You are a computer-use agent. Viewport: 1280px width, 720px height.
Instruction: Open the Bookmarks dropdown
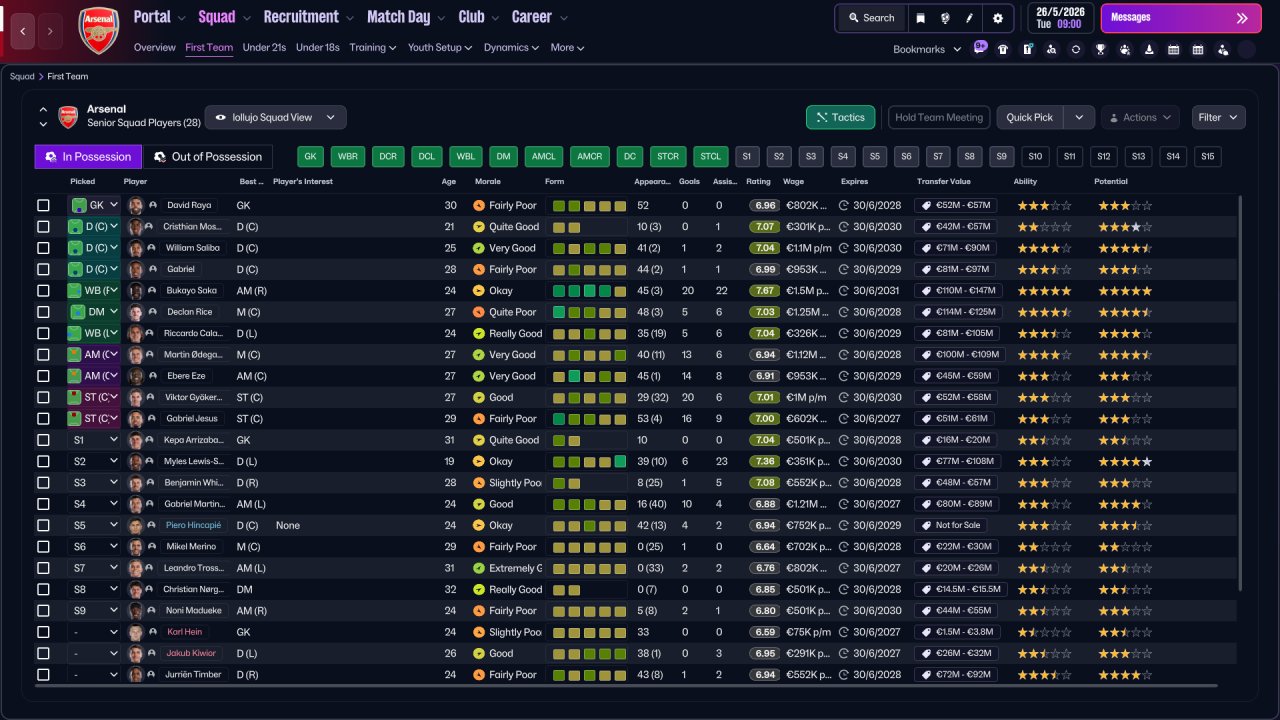[926, 49]
